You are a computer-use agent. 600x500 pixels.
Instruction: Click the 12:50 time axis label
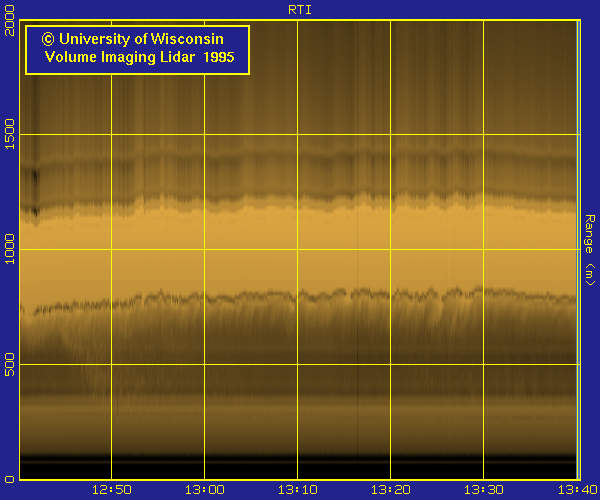[111, 490]
